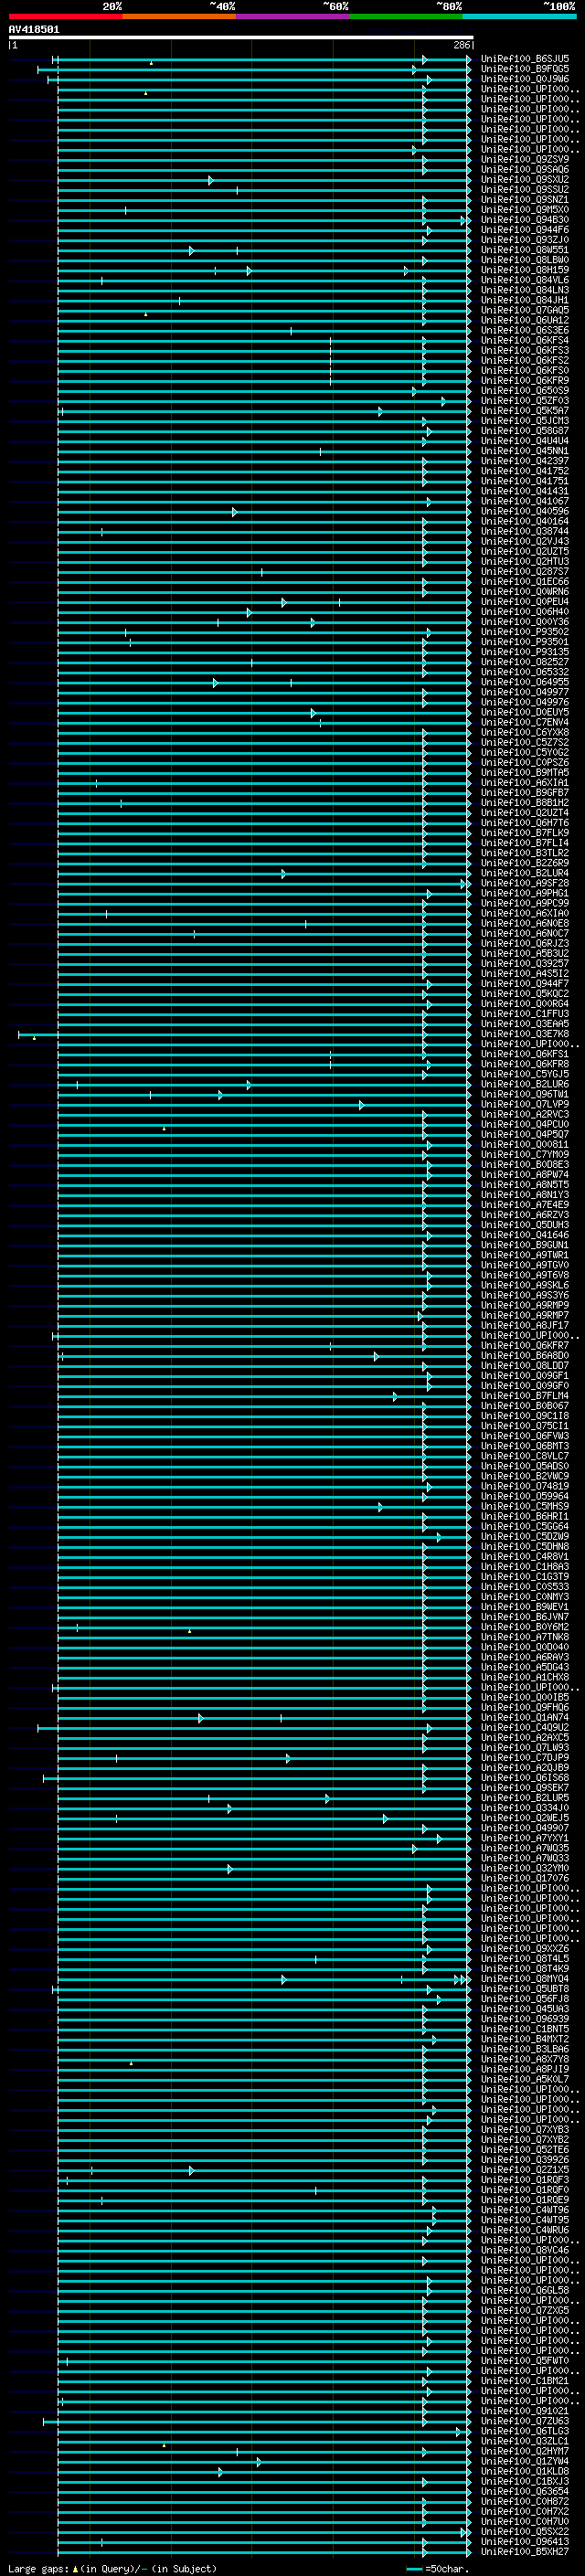Click the orange ~40% identity legend bar
585x2576 pixels.
point(179,16)
